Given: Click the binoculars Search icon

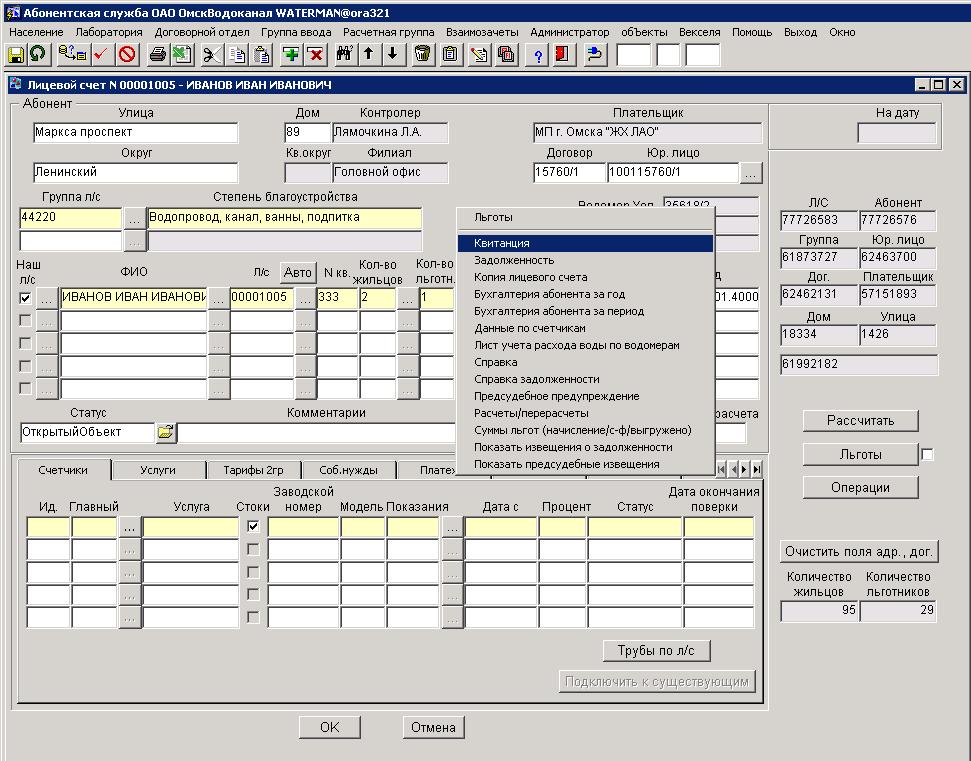Looking at the screenshot, I should (x=345, y=55).
